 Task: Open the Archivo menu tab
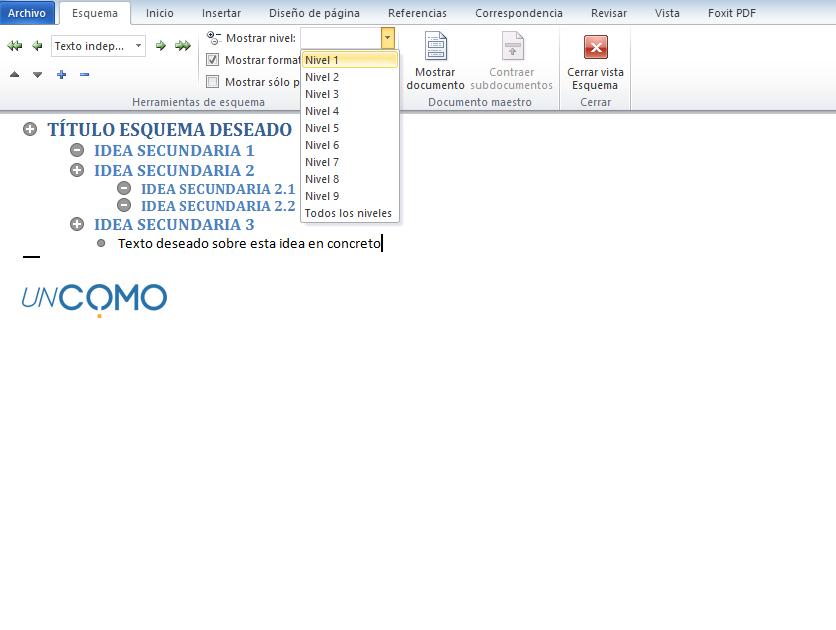click(27, 13)
